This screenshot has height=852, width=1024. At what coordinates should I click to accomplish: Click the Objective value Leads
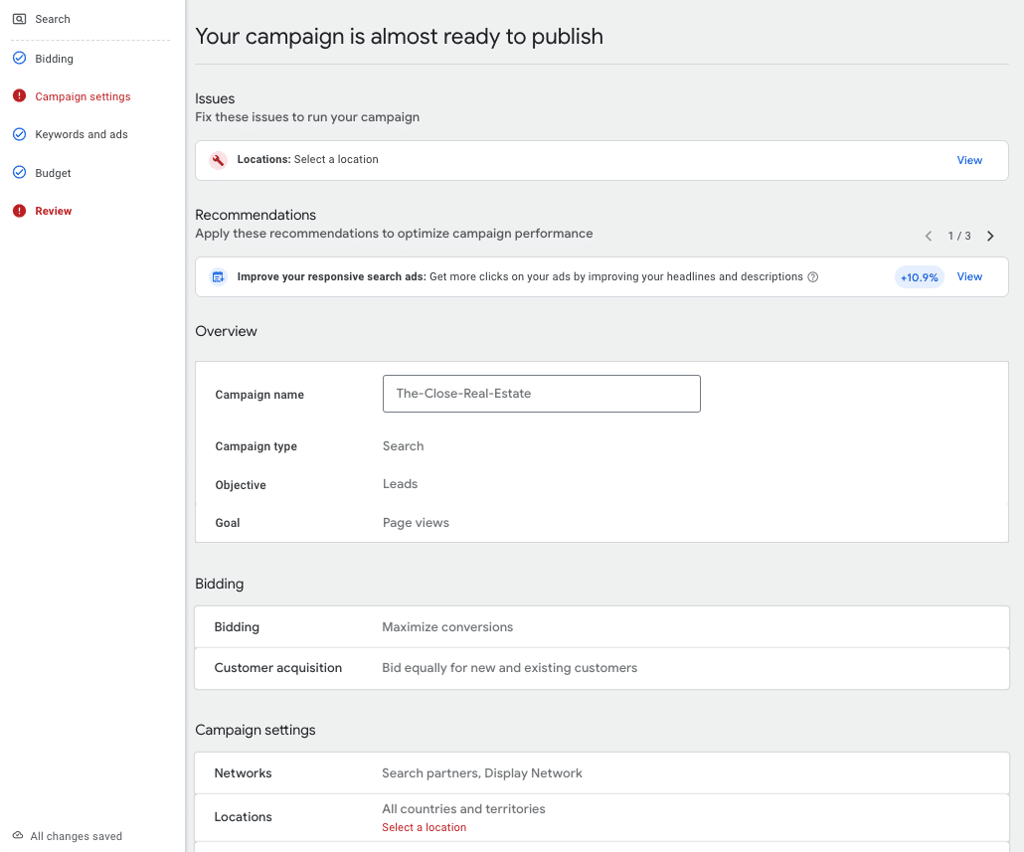tap(400, 484)
